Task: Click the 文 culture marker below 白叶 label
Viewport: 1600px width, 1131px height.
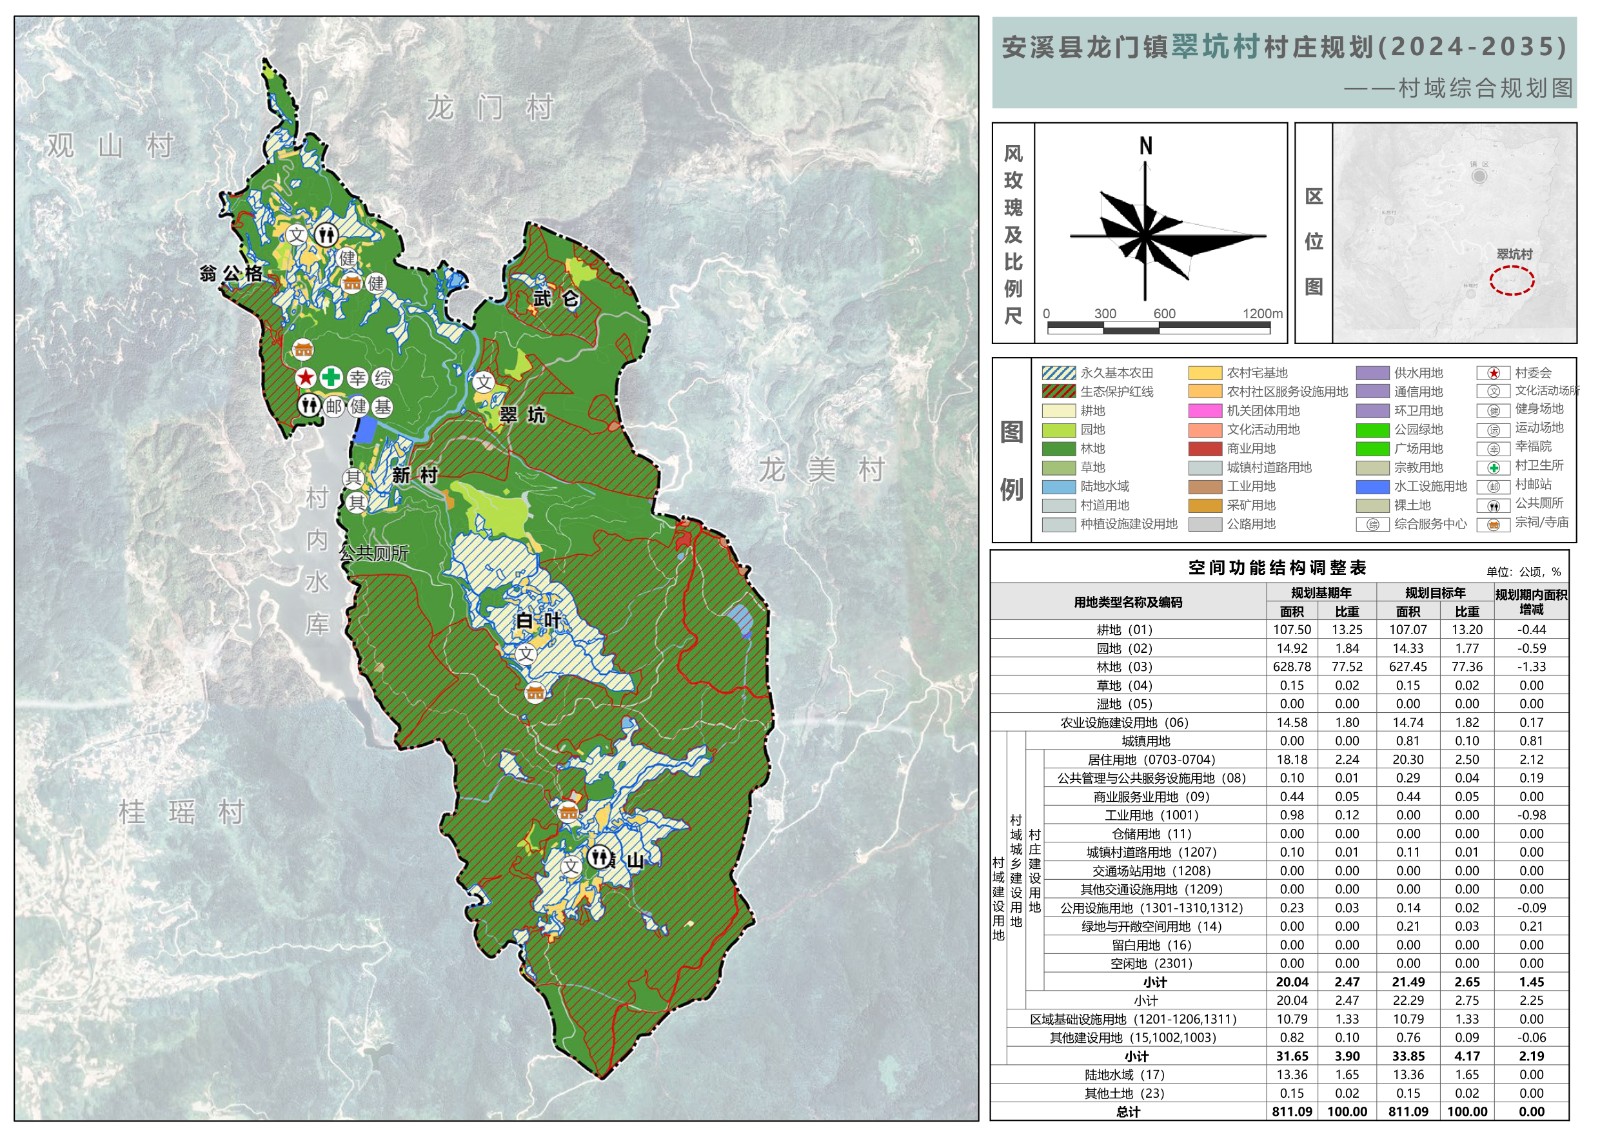Action: 526,654
